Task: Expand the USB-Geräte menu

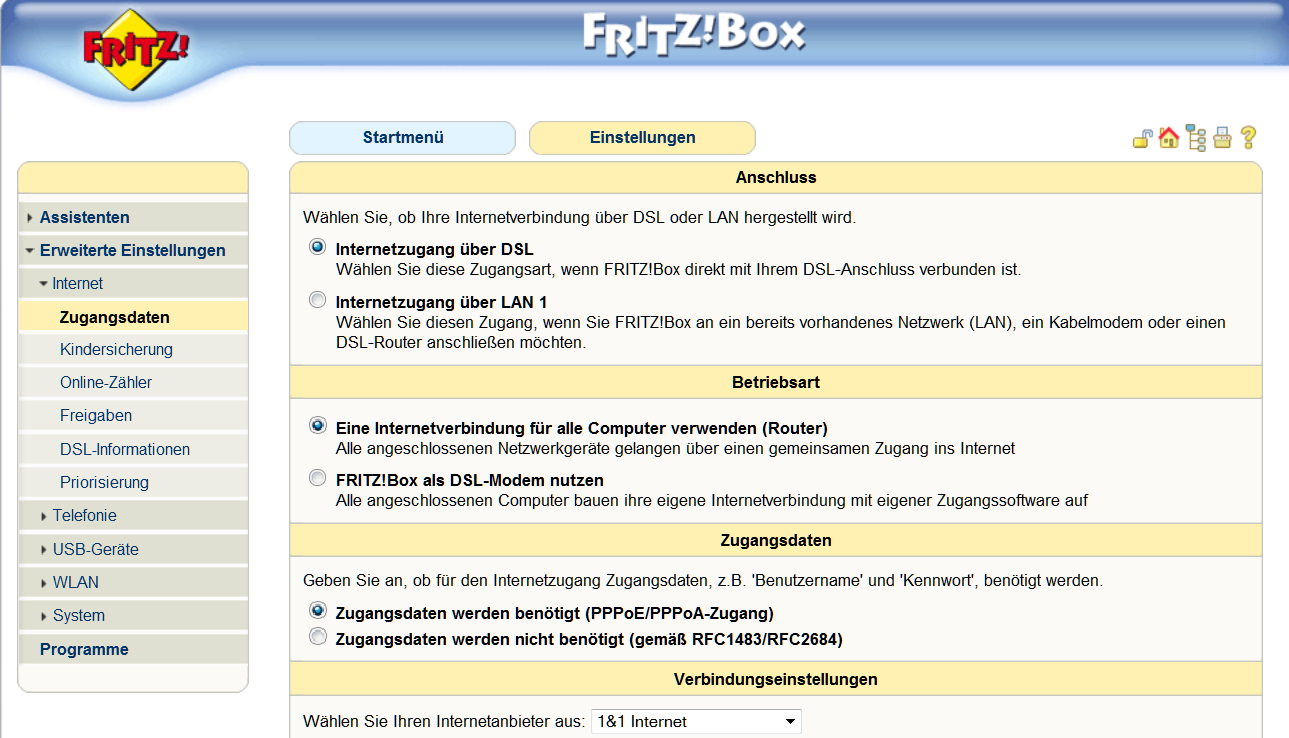Action: click(x=44, y=550)
